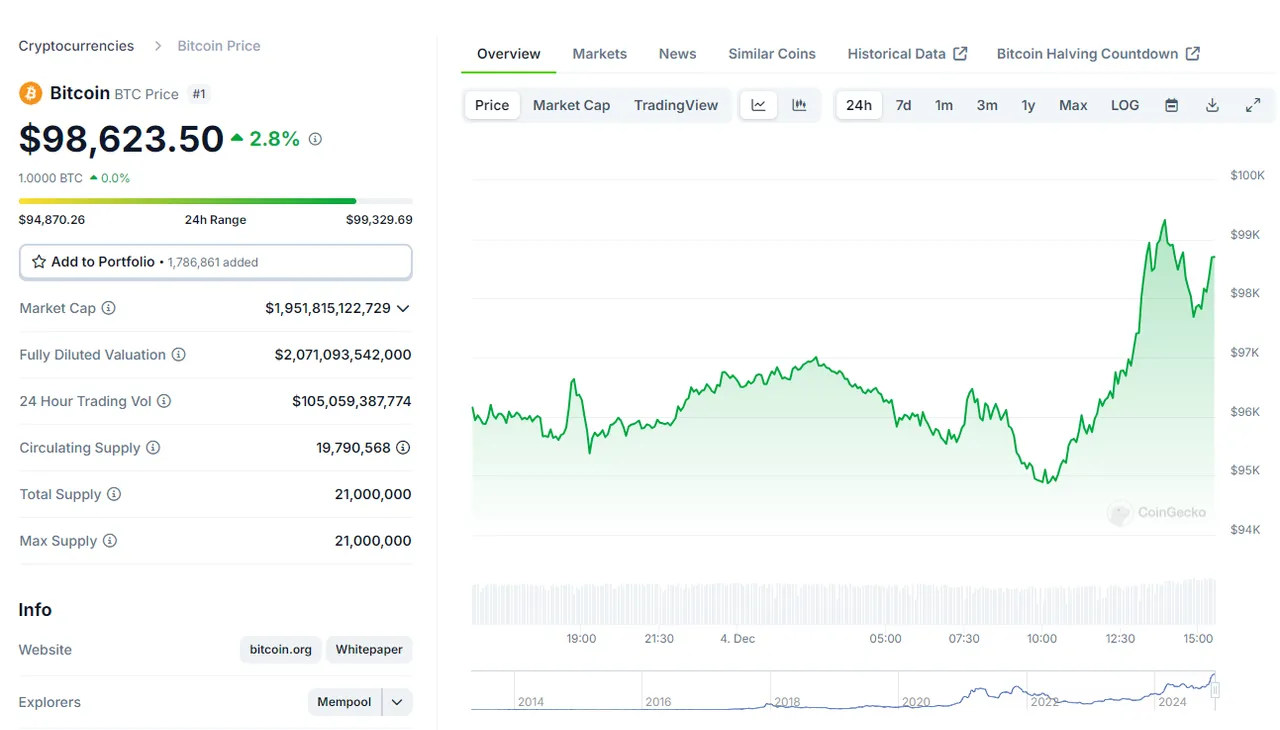Click Add to Portfolio button
This screenshot has height=730, width=1280.
pyautogui.click(x=215, y=262)
